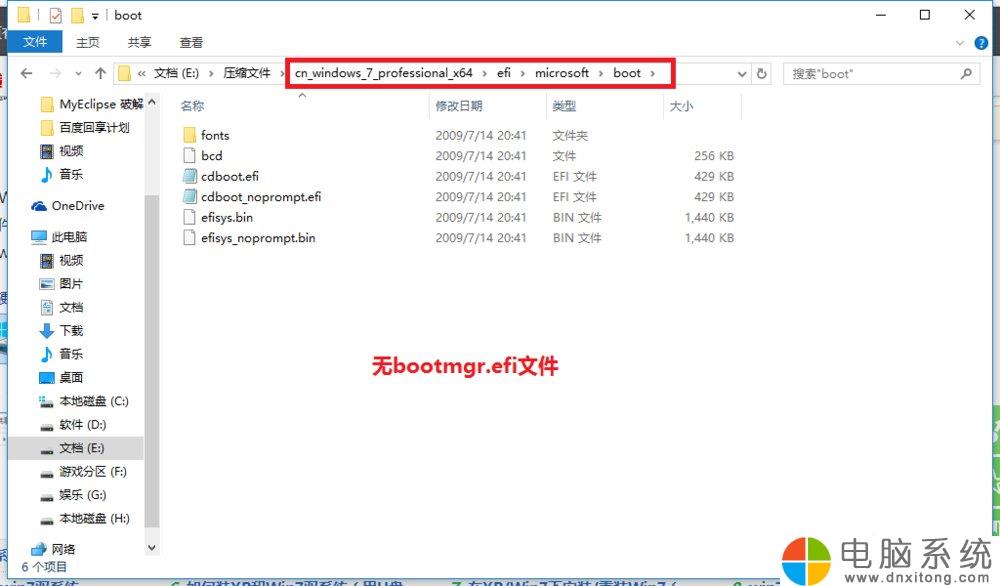Screen dimensions: 1000x586
Task: Click the navigation pane scroll up arrow
Action: [152, 102]
